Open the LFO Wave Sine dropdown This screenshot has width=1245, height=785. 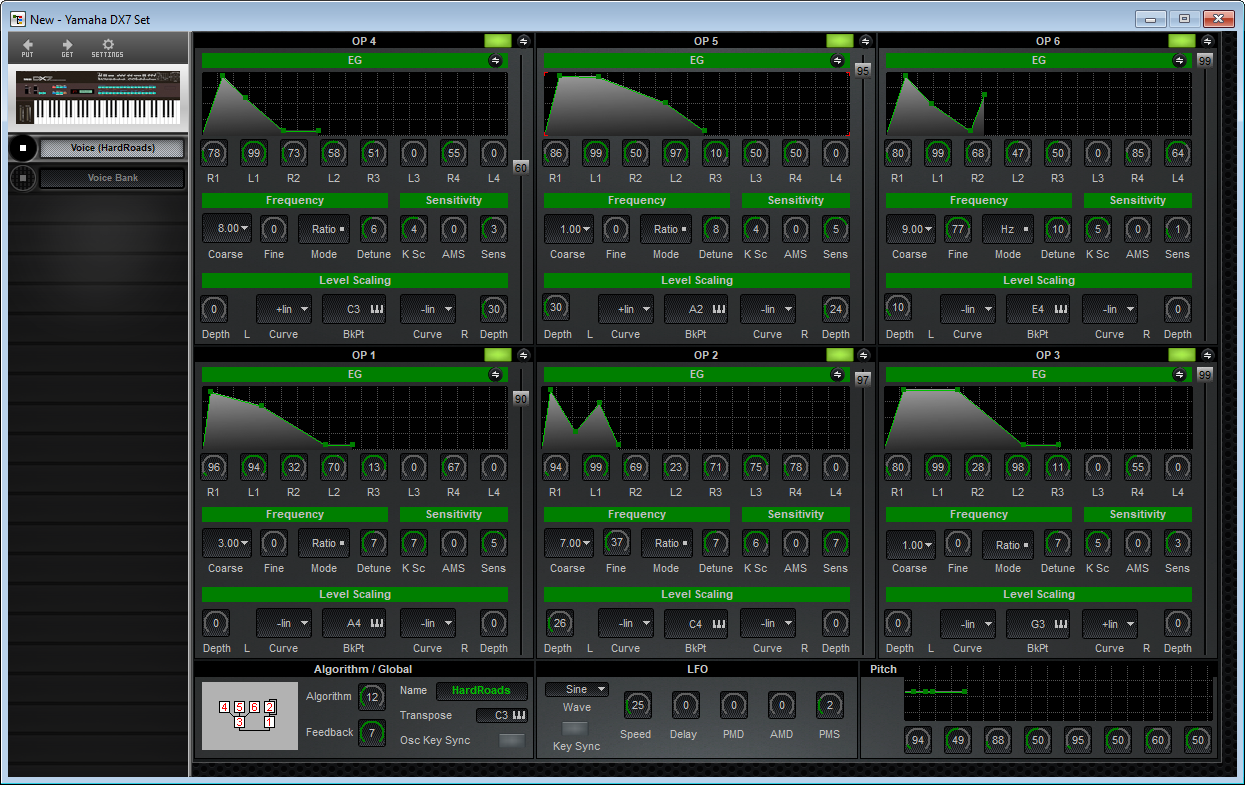pyautogui.click(x=577, y=689)
